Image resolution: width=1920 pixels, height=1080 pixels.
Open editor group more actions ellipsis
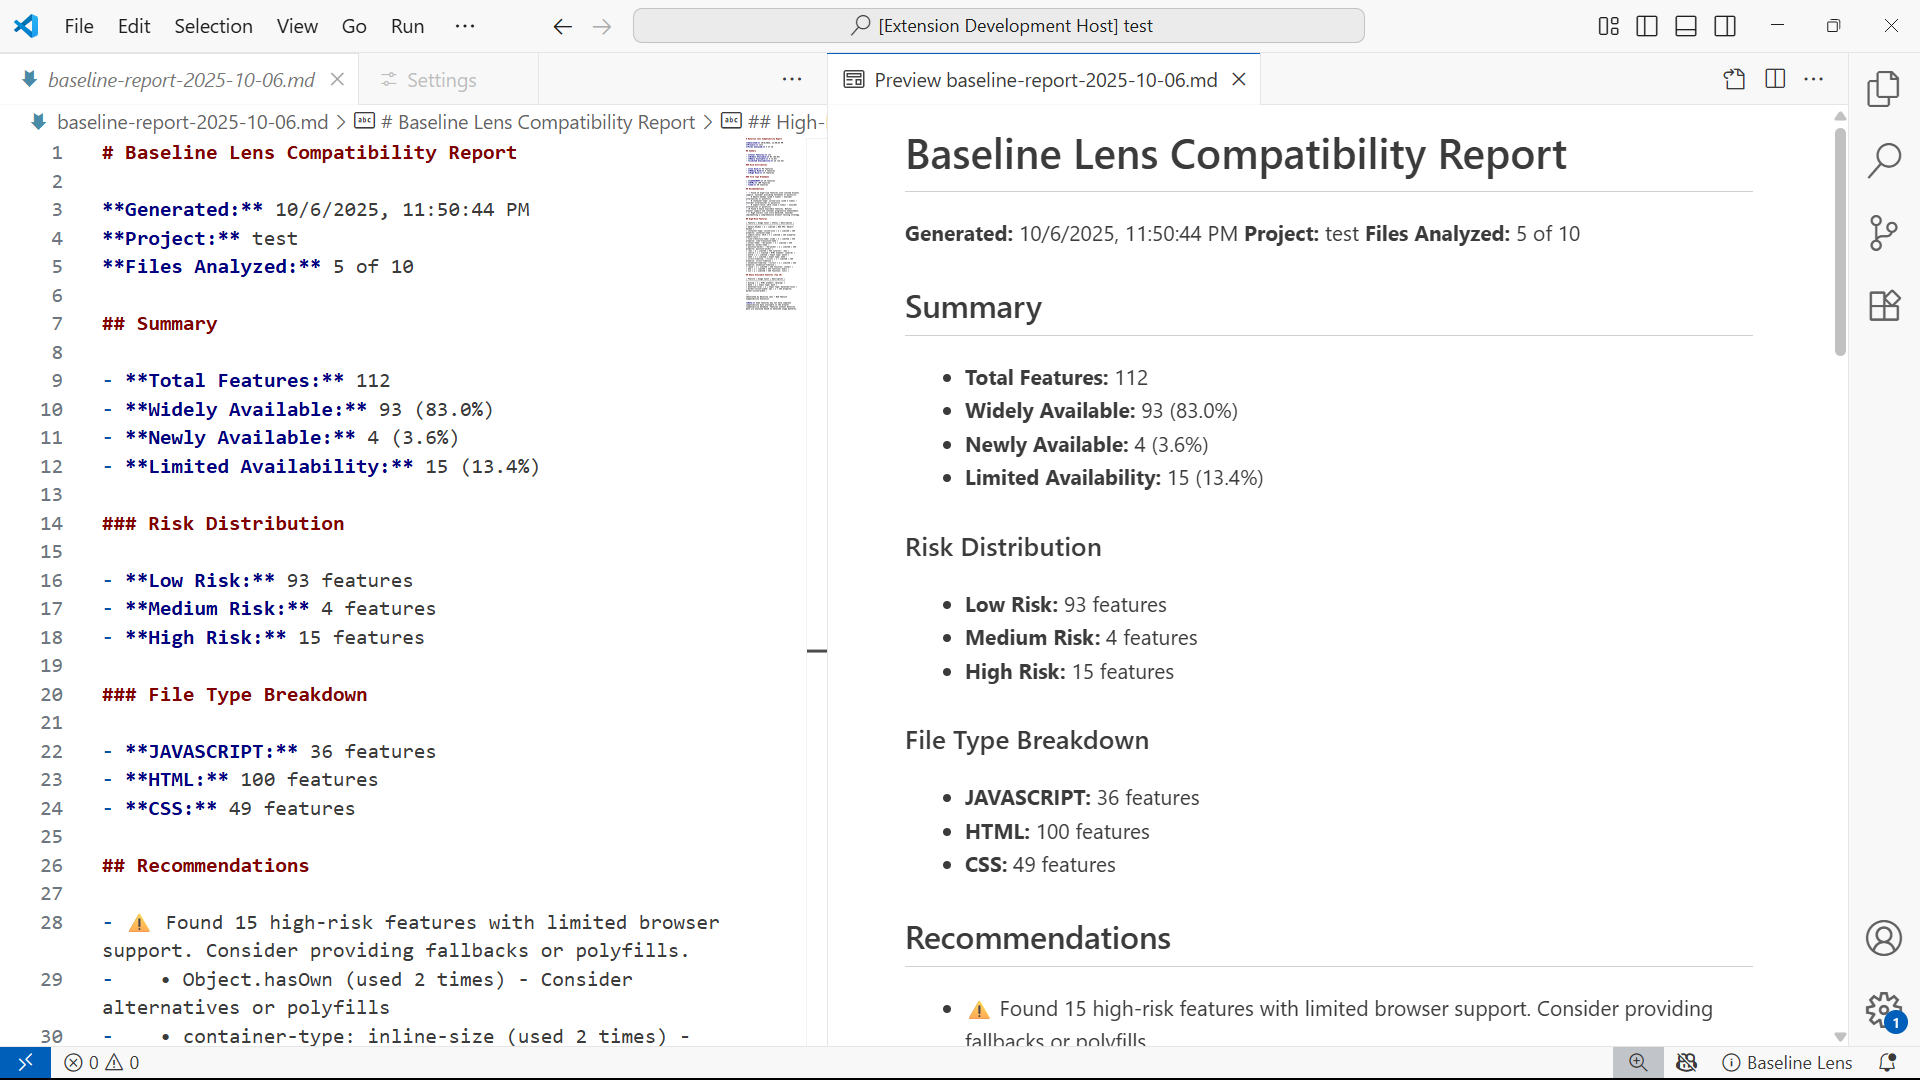pyautogui.click(x=792, y=80)
